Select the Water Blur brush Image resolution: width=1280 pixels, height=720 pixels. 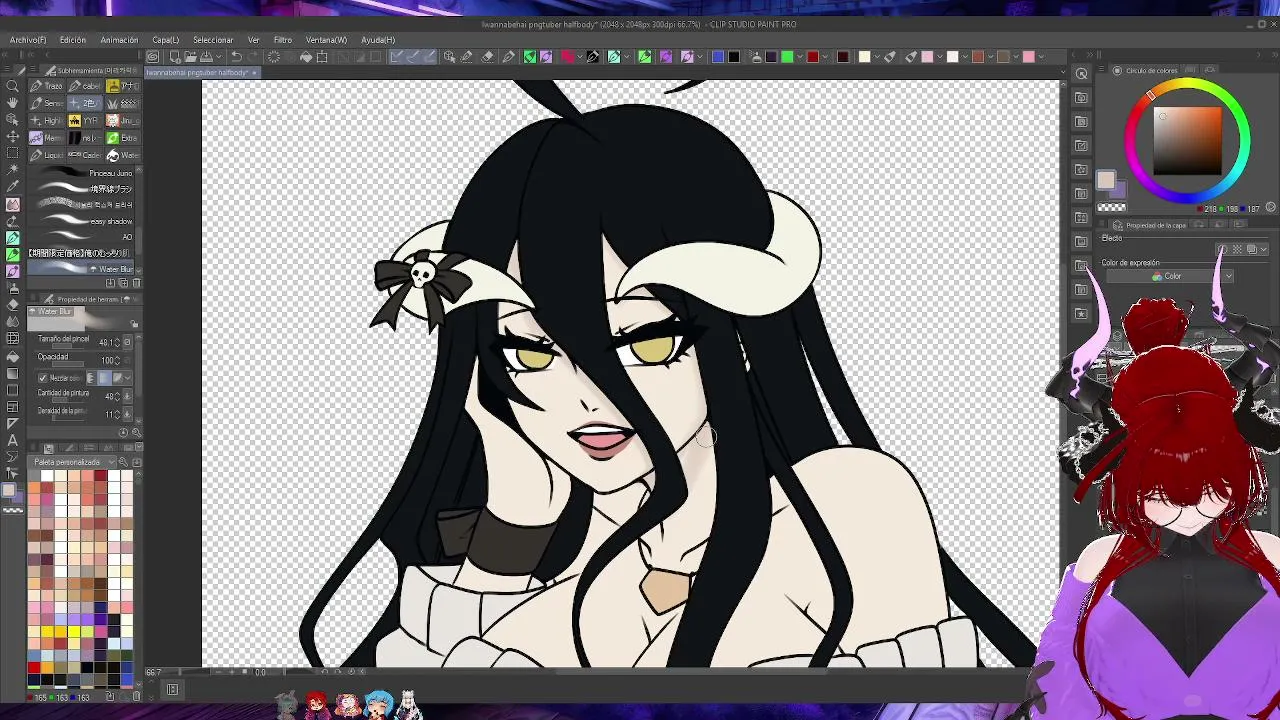click(x=82, y=269)
